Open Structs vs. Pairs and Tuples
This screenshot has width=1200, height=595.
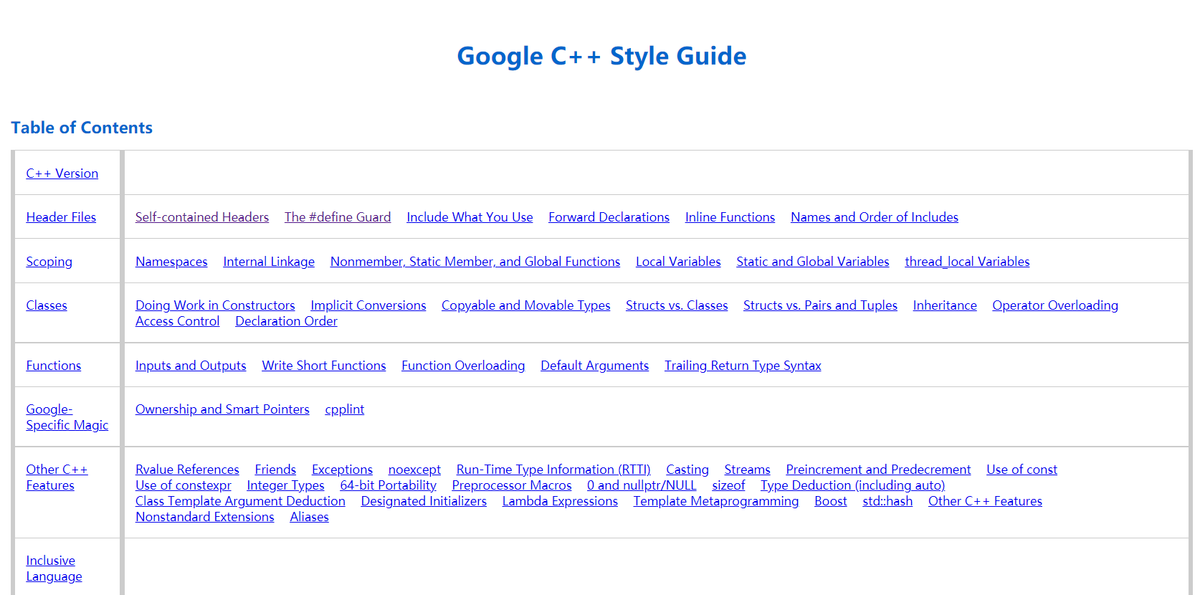click(x=821, y=305)
